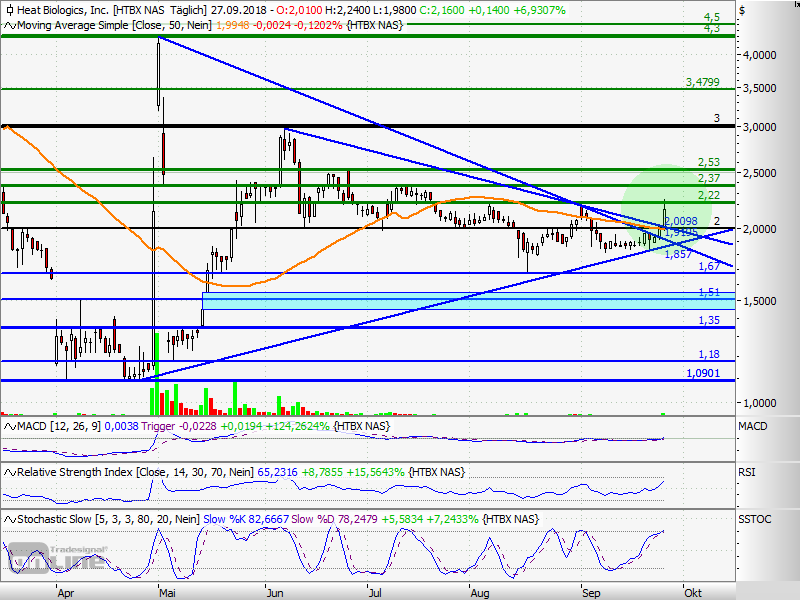This screenshot has width=800, height=600.
Task: Click the 3,5000 price axis tick
Action: point(760,88)
